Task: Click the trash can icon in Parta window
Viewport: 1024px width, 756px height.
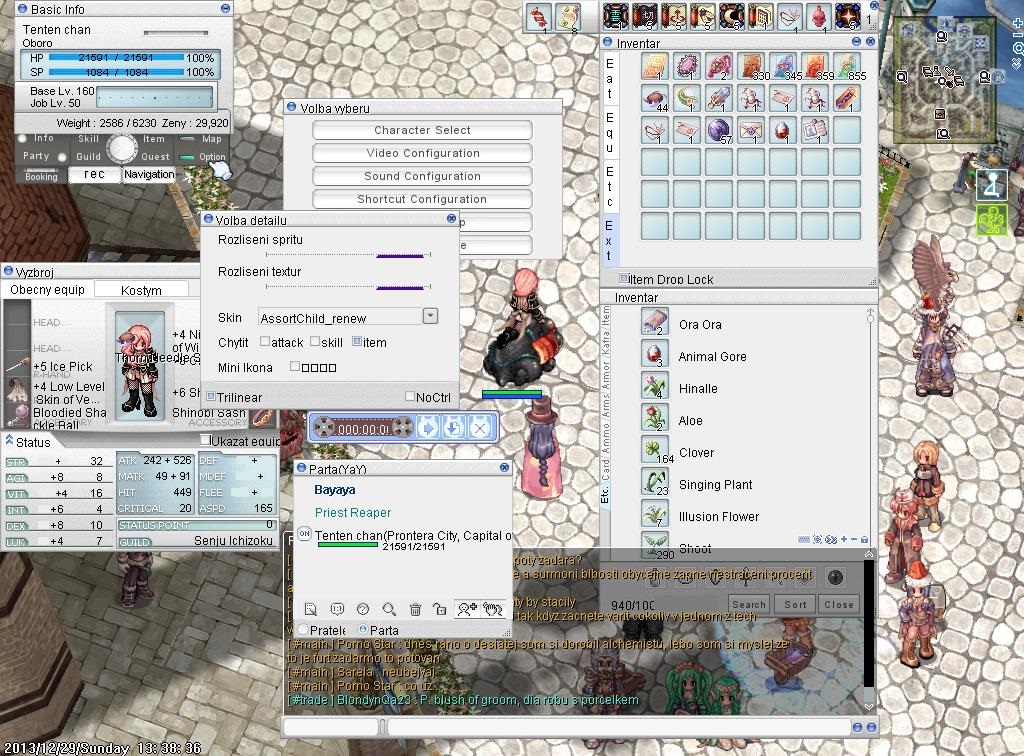Action: coord(415,609)
